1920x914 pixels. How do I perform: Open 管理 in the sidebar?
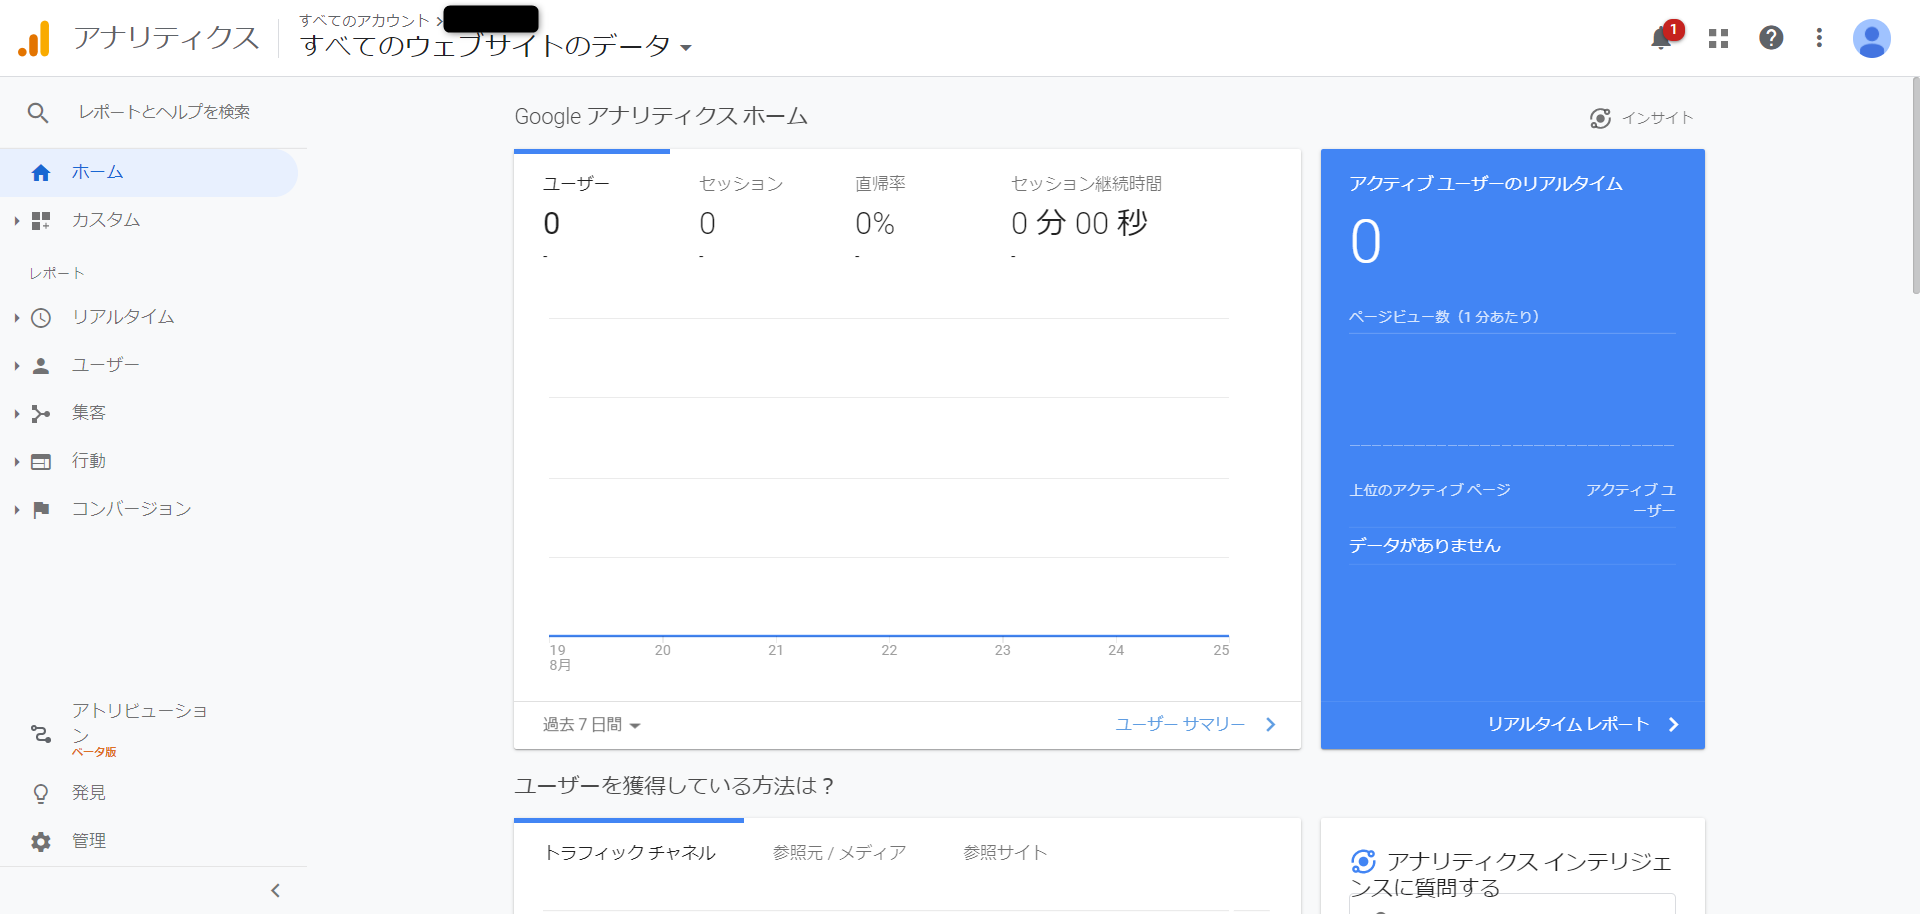(149, 841)
